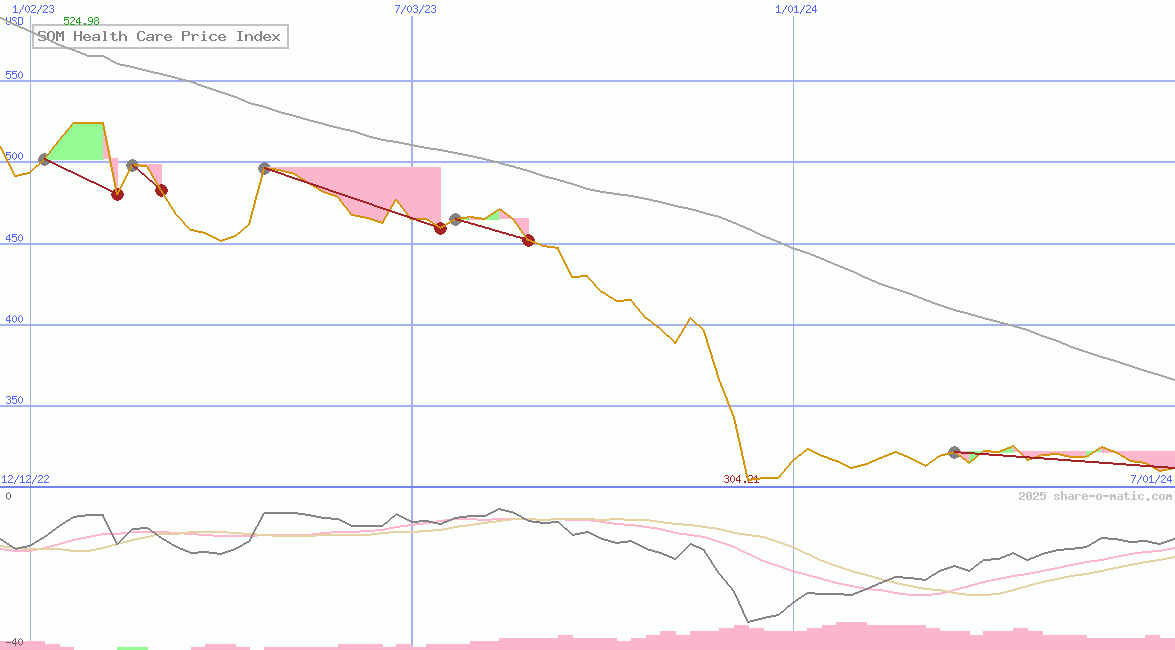
Task: Select the 1/01/24 date label at top
Action: point(796,9)
